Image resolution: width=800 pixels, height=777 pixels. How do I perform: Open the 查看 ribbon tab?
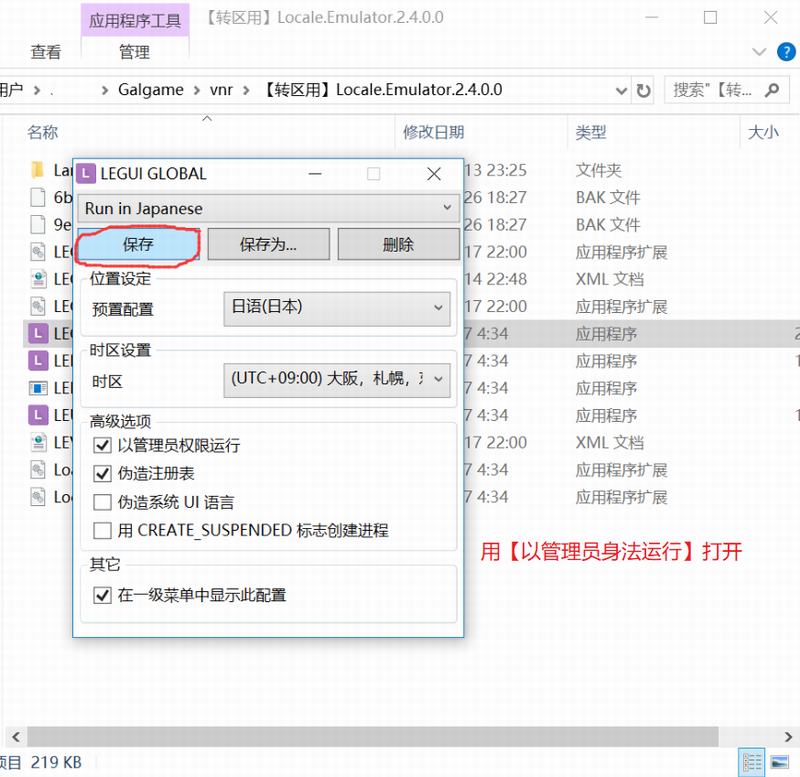(45, 52)
